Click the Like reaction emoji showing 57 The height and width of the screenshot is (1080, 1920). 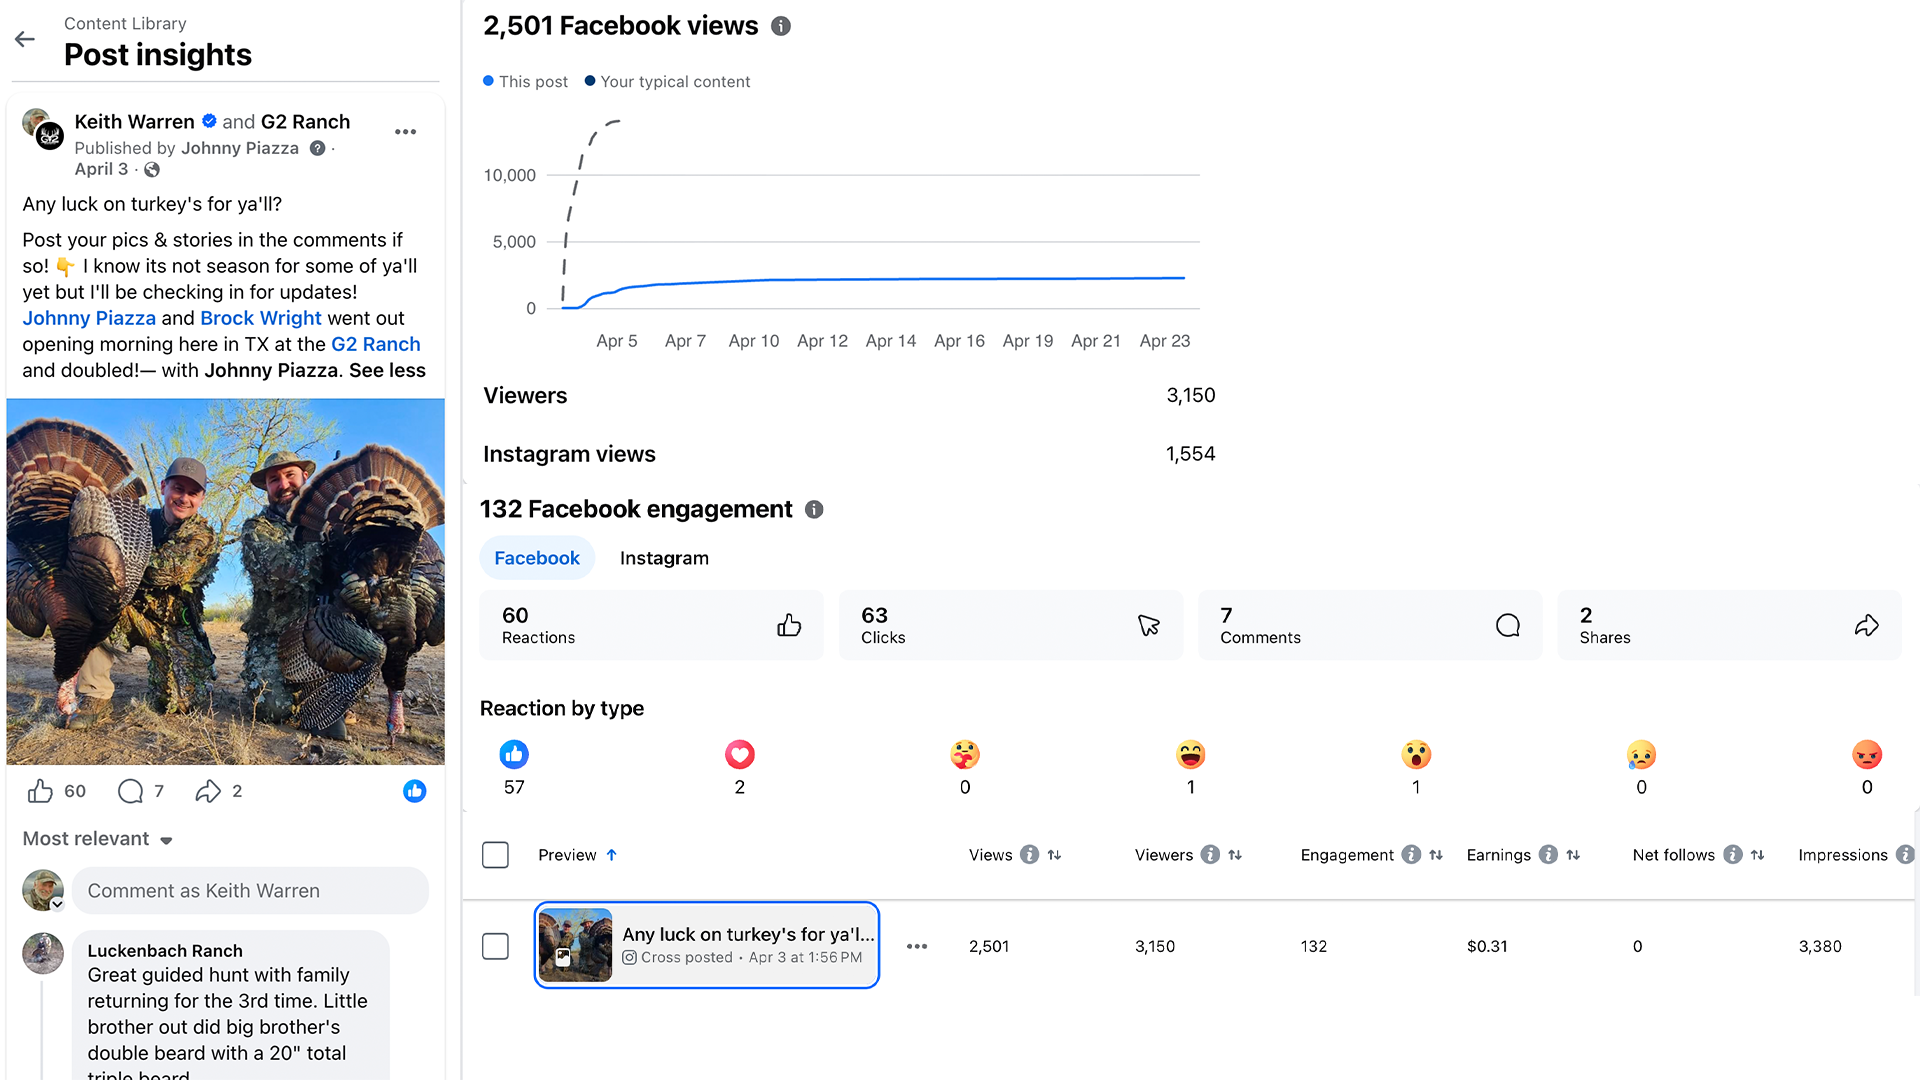514,754
